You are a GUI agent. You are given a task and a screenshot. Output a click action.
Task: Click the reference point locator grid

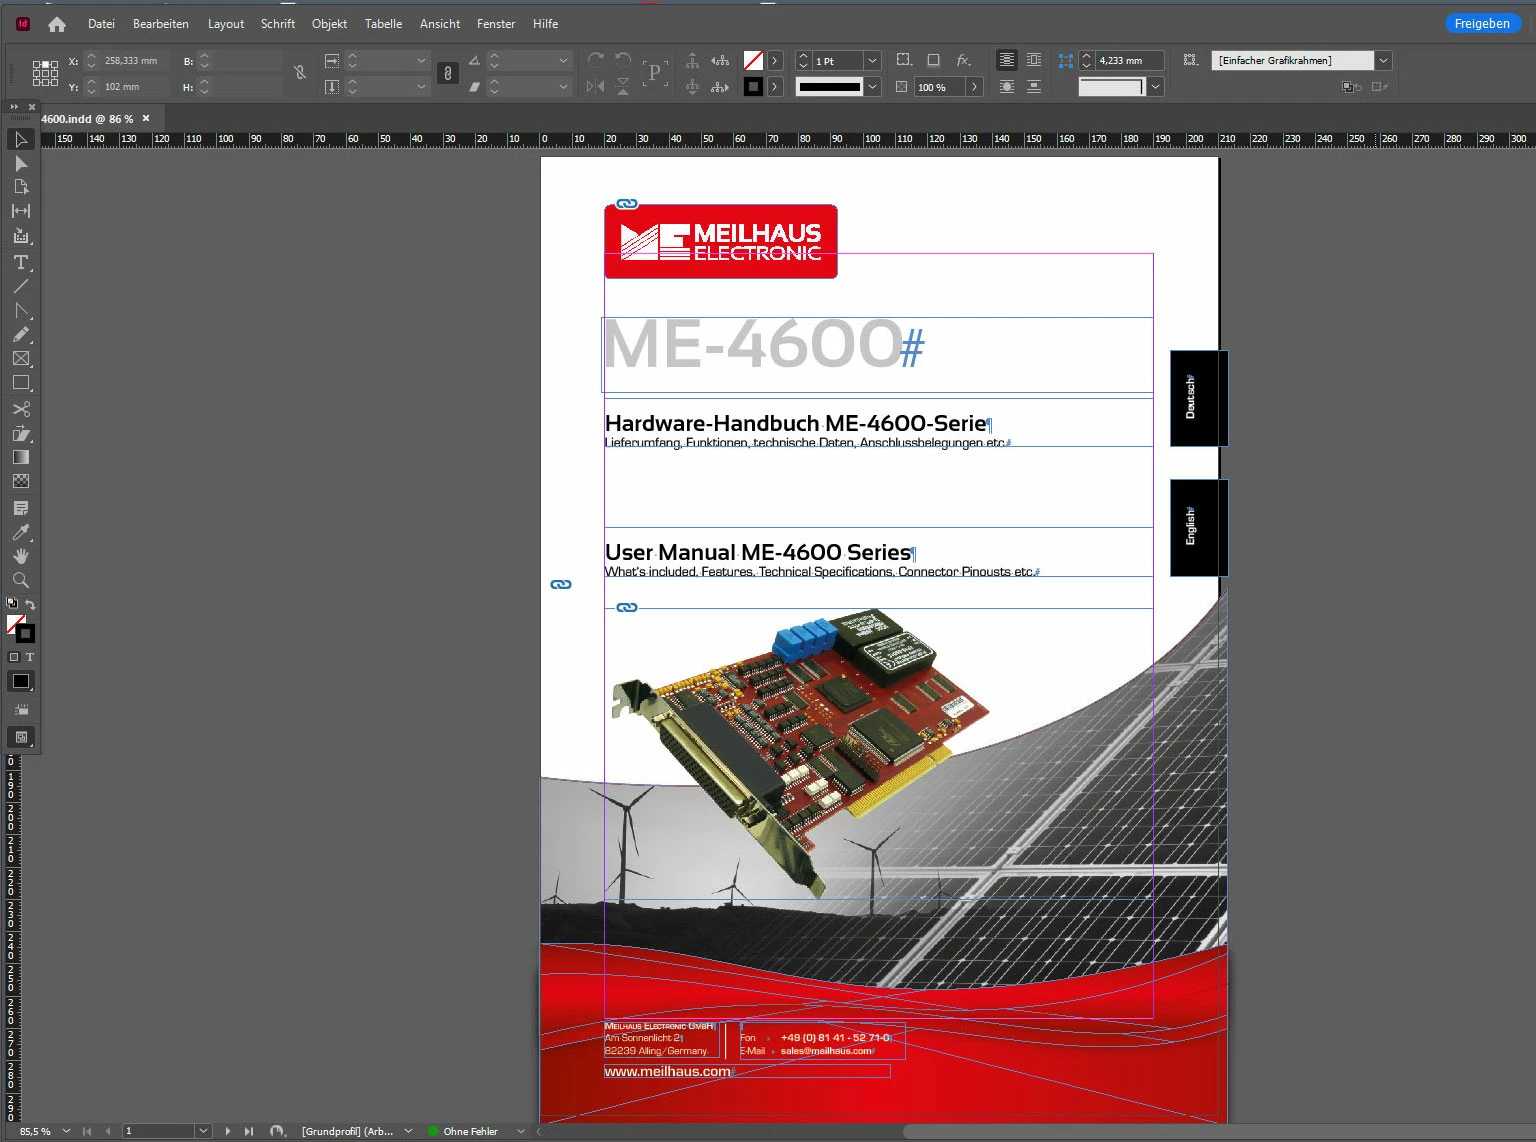(x=45, y=73)
